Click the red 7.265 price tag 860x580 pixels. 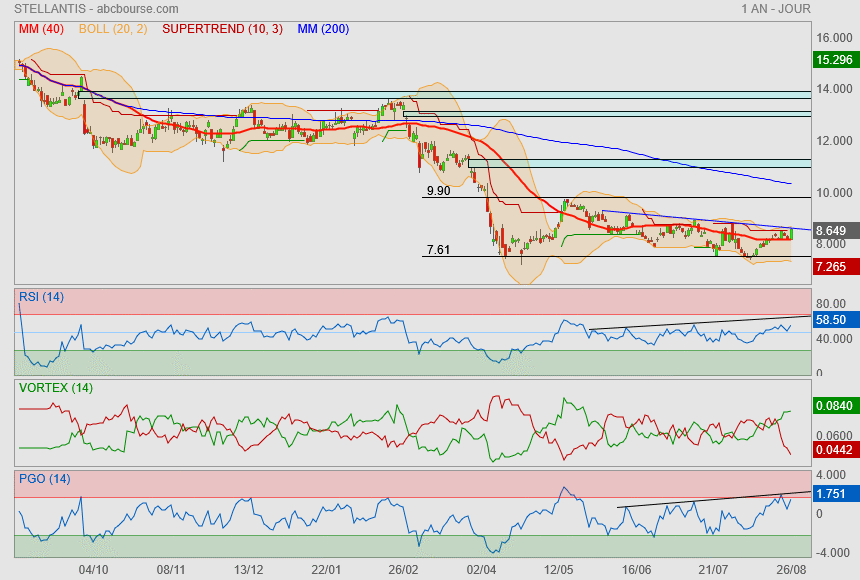click(x=834, y=268)
